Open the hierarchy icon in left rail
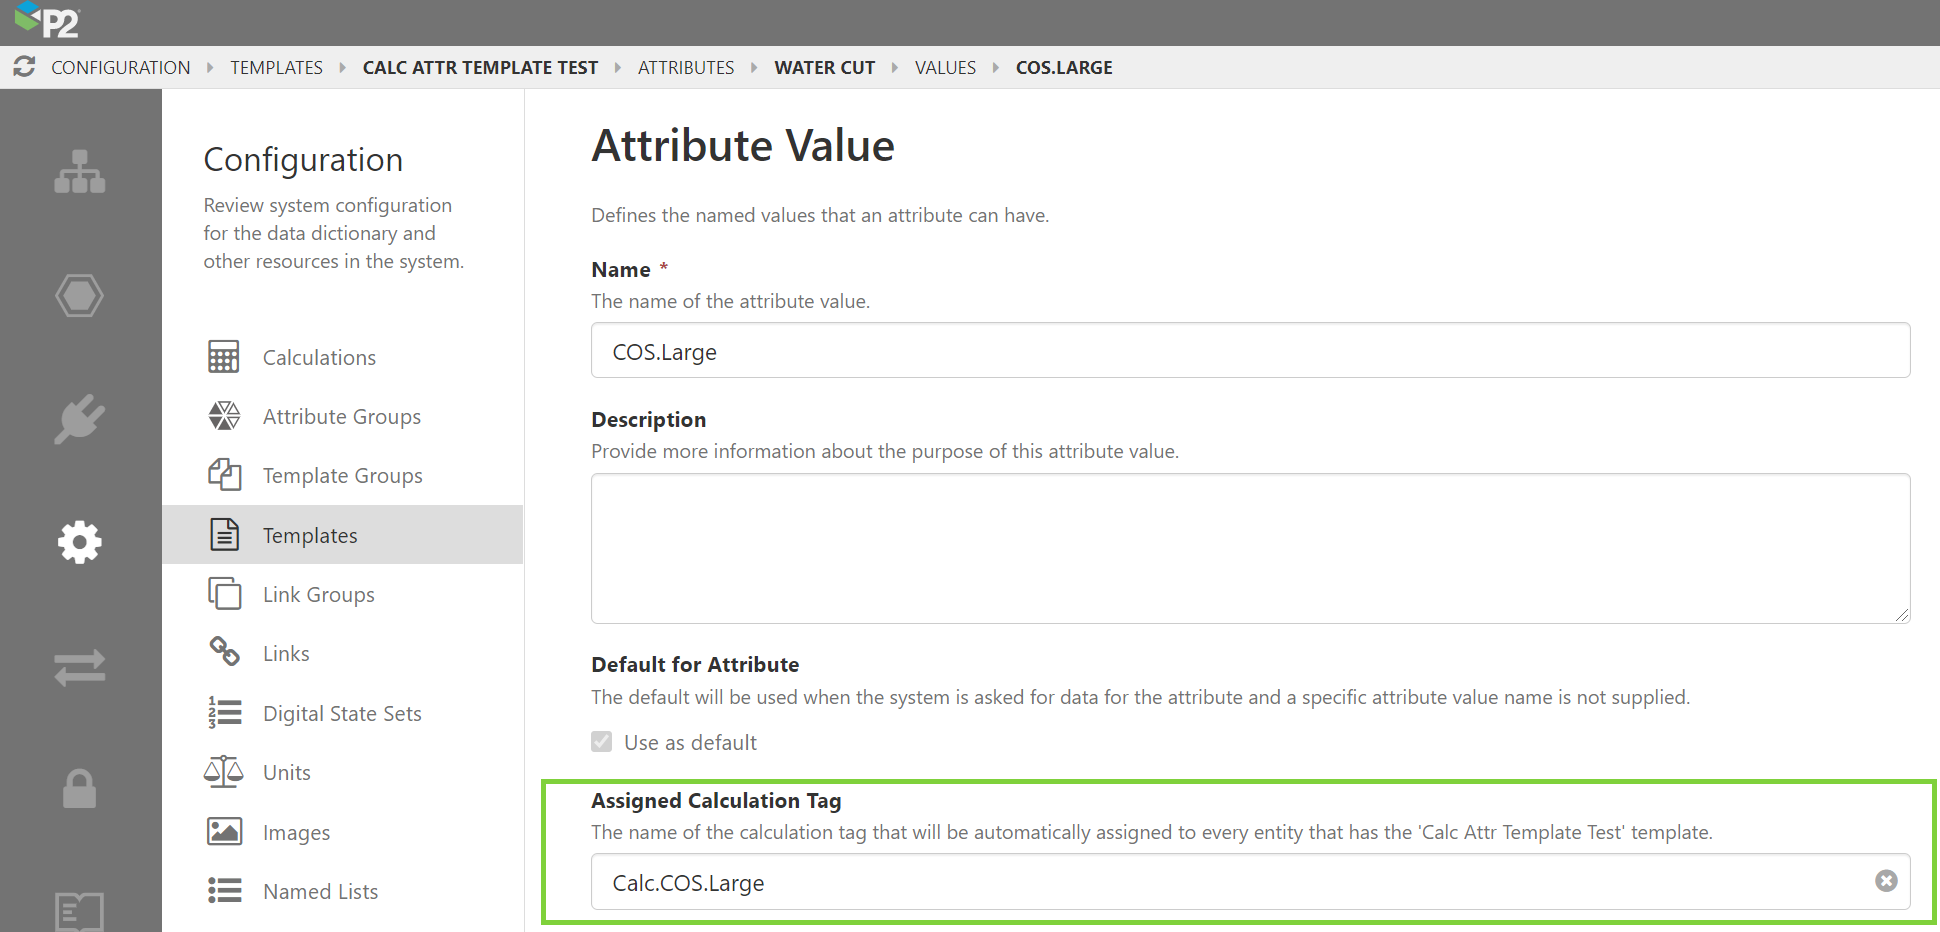This screenshot has width=1940, height=932. (x=80, y=172)
